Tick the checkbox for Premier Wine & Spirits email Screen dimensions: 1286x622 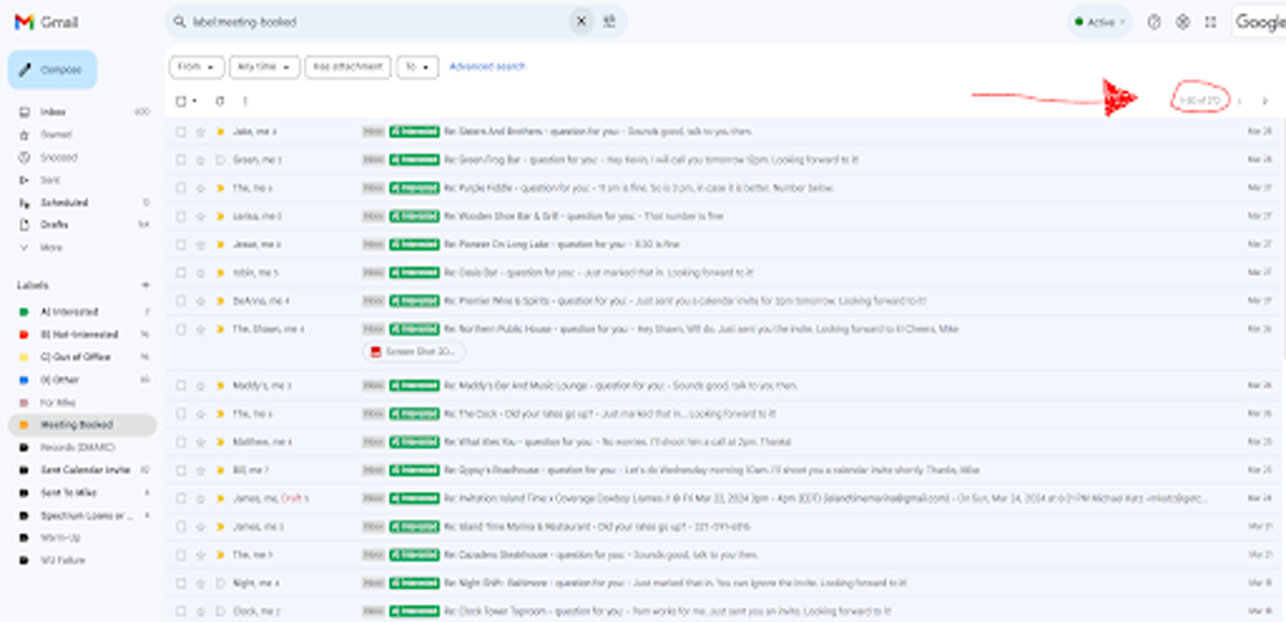[x=181, y=300]
